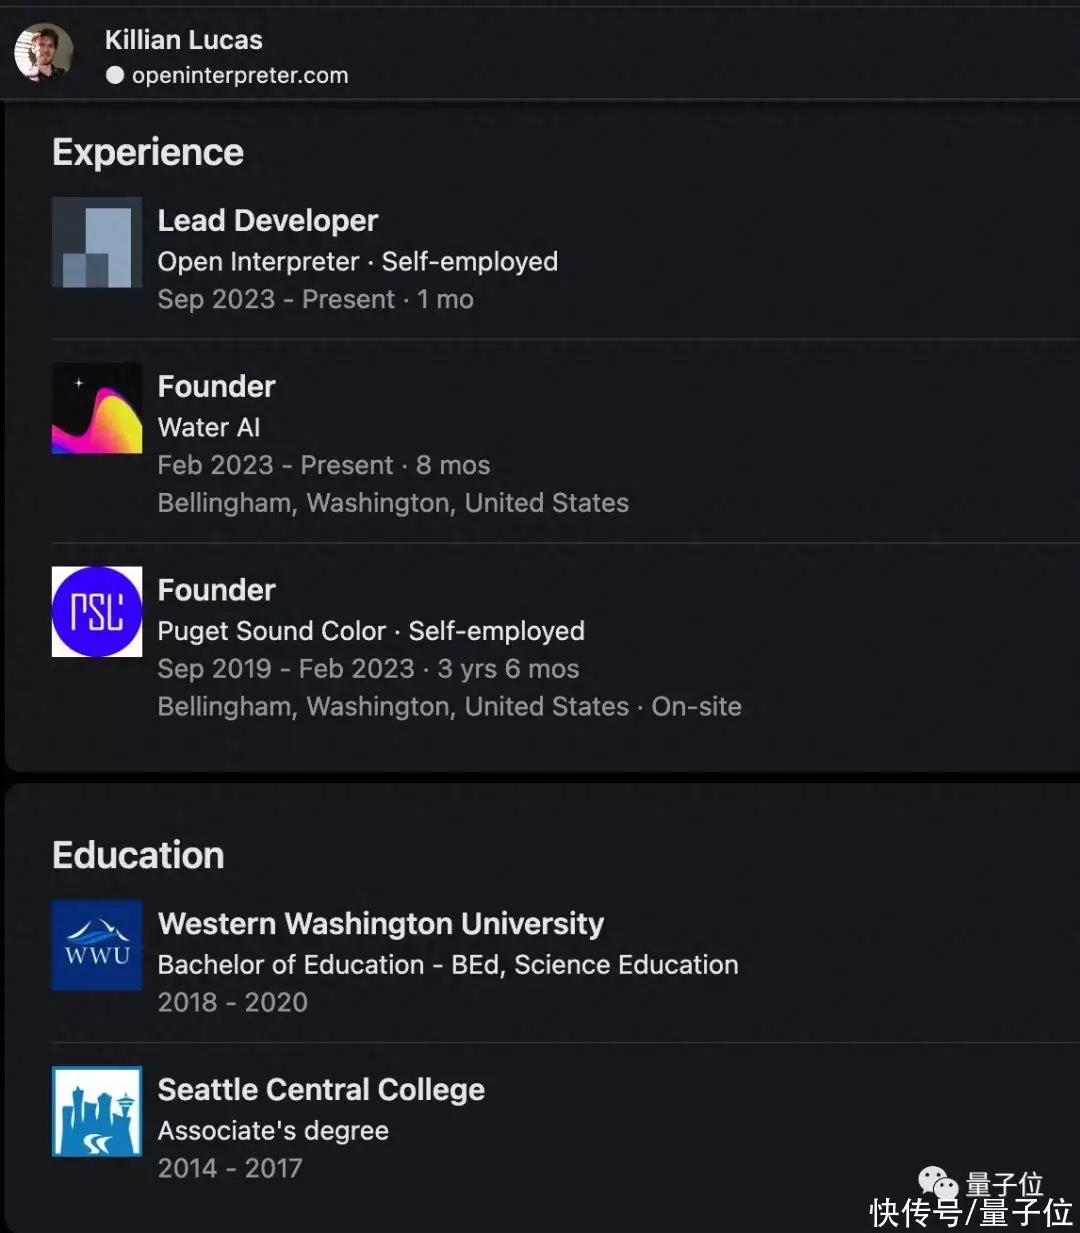This screenshot has width=1080, height=1233.
Task: Click the Education section heading
Action: 138,855
